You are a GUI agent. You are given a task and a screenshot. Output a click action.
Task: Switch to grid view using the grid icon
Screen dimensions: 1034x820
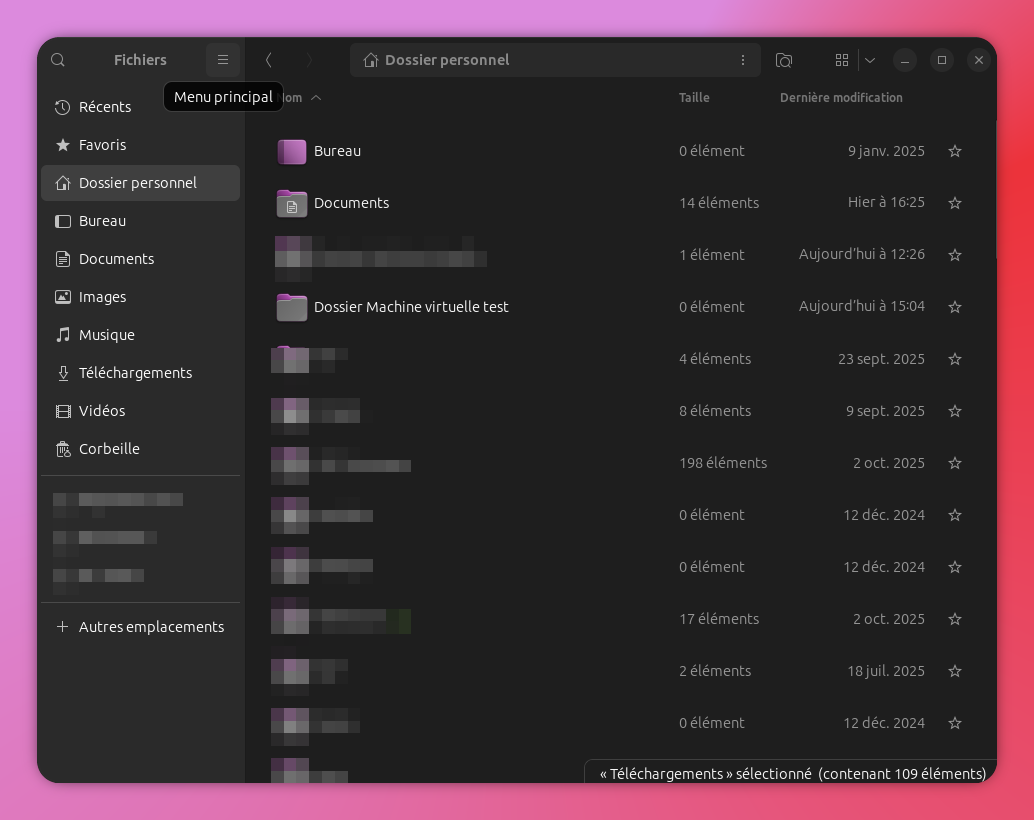(x=842, y=60)
